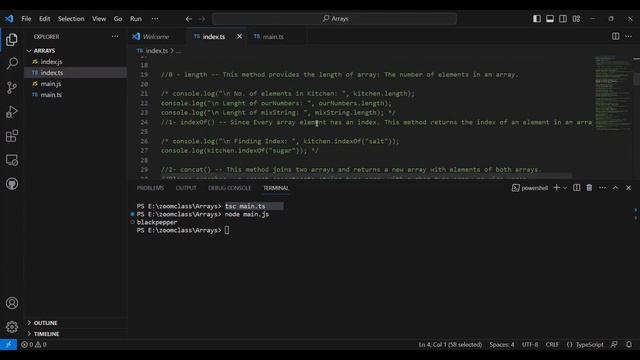
Task: Switch to the main.ts editor tab
Action: click(x=273, y=36)
